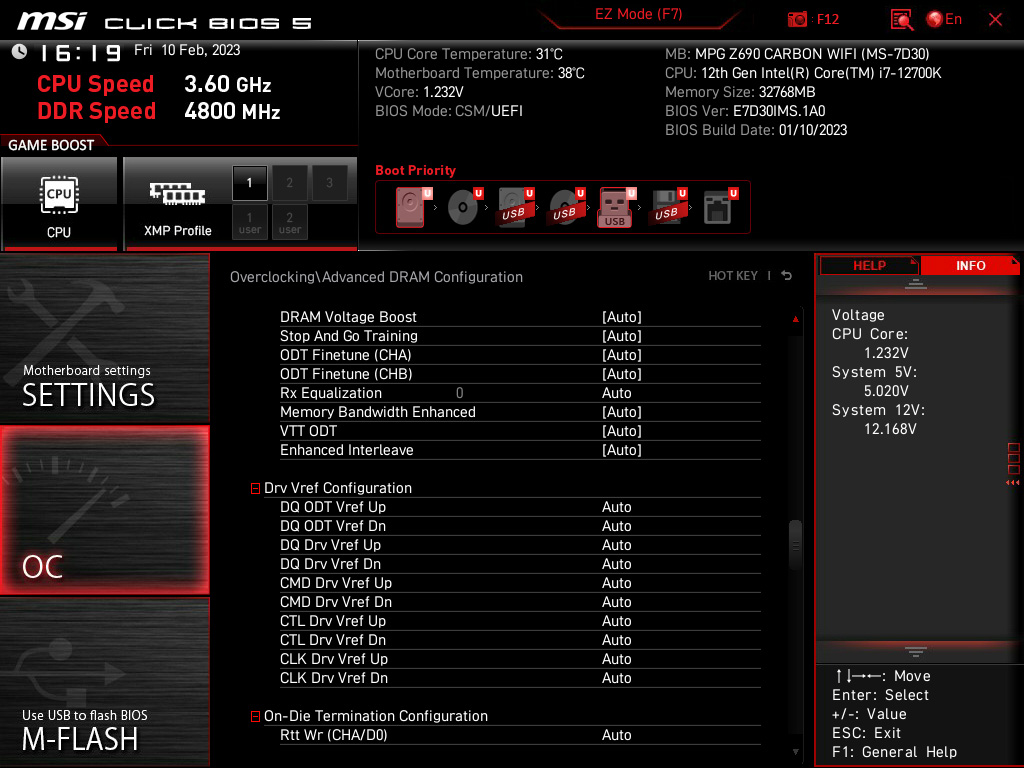Switch to the INFO tab
Image resolution: width=1024 pixels, height=768 pixels.
coord(970,266)
